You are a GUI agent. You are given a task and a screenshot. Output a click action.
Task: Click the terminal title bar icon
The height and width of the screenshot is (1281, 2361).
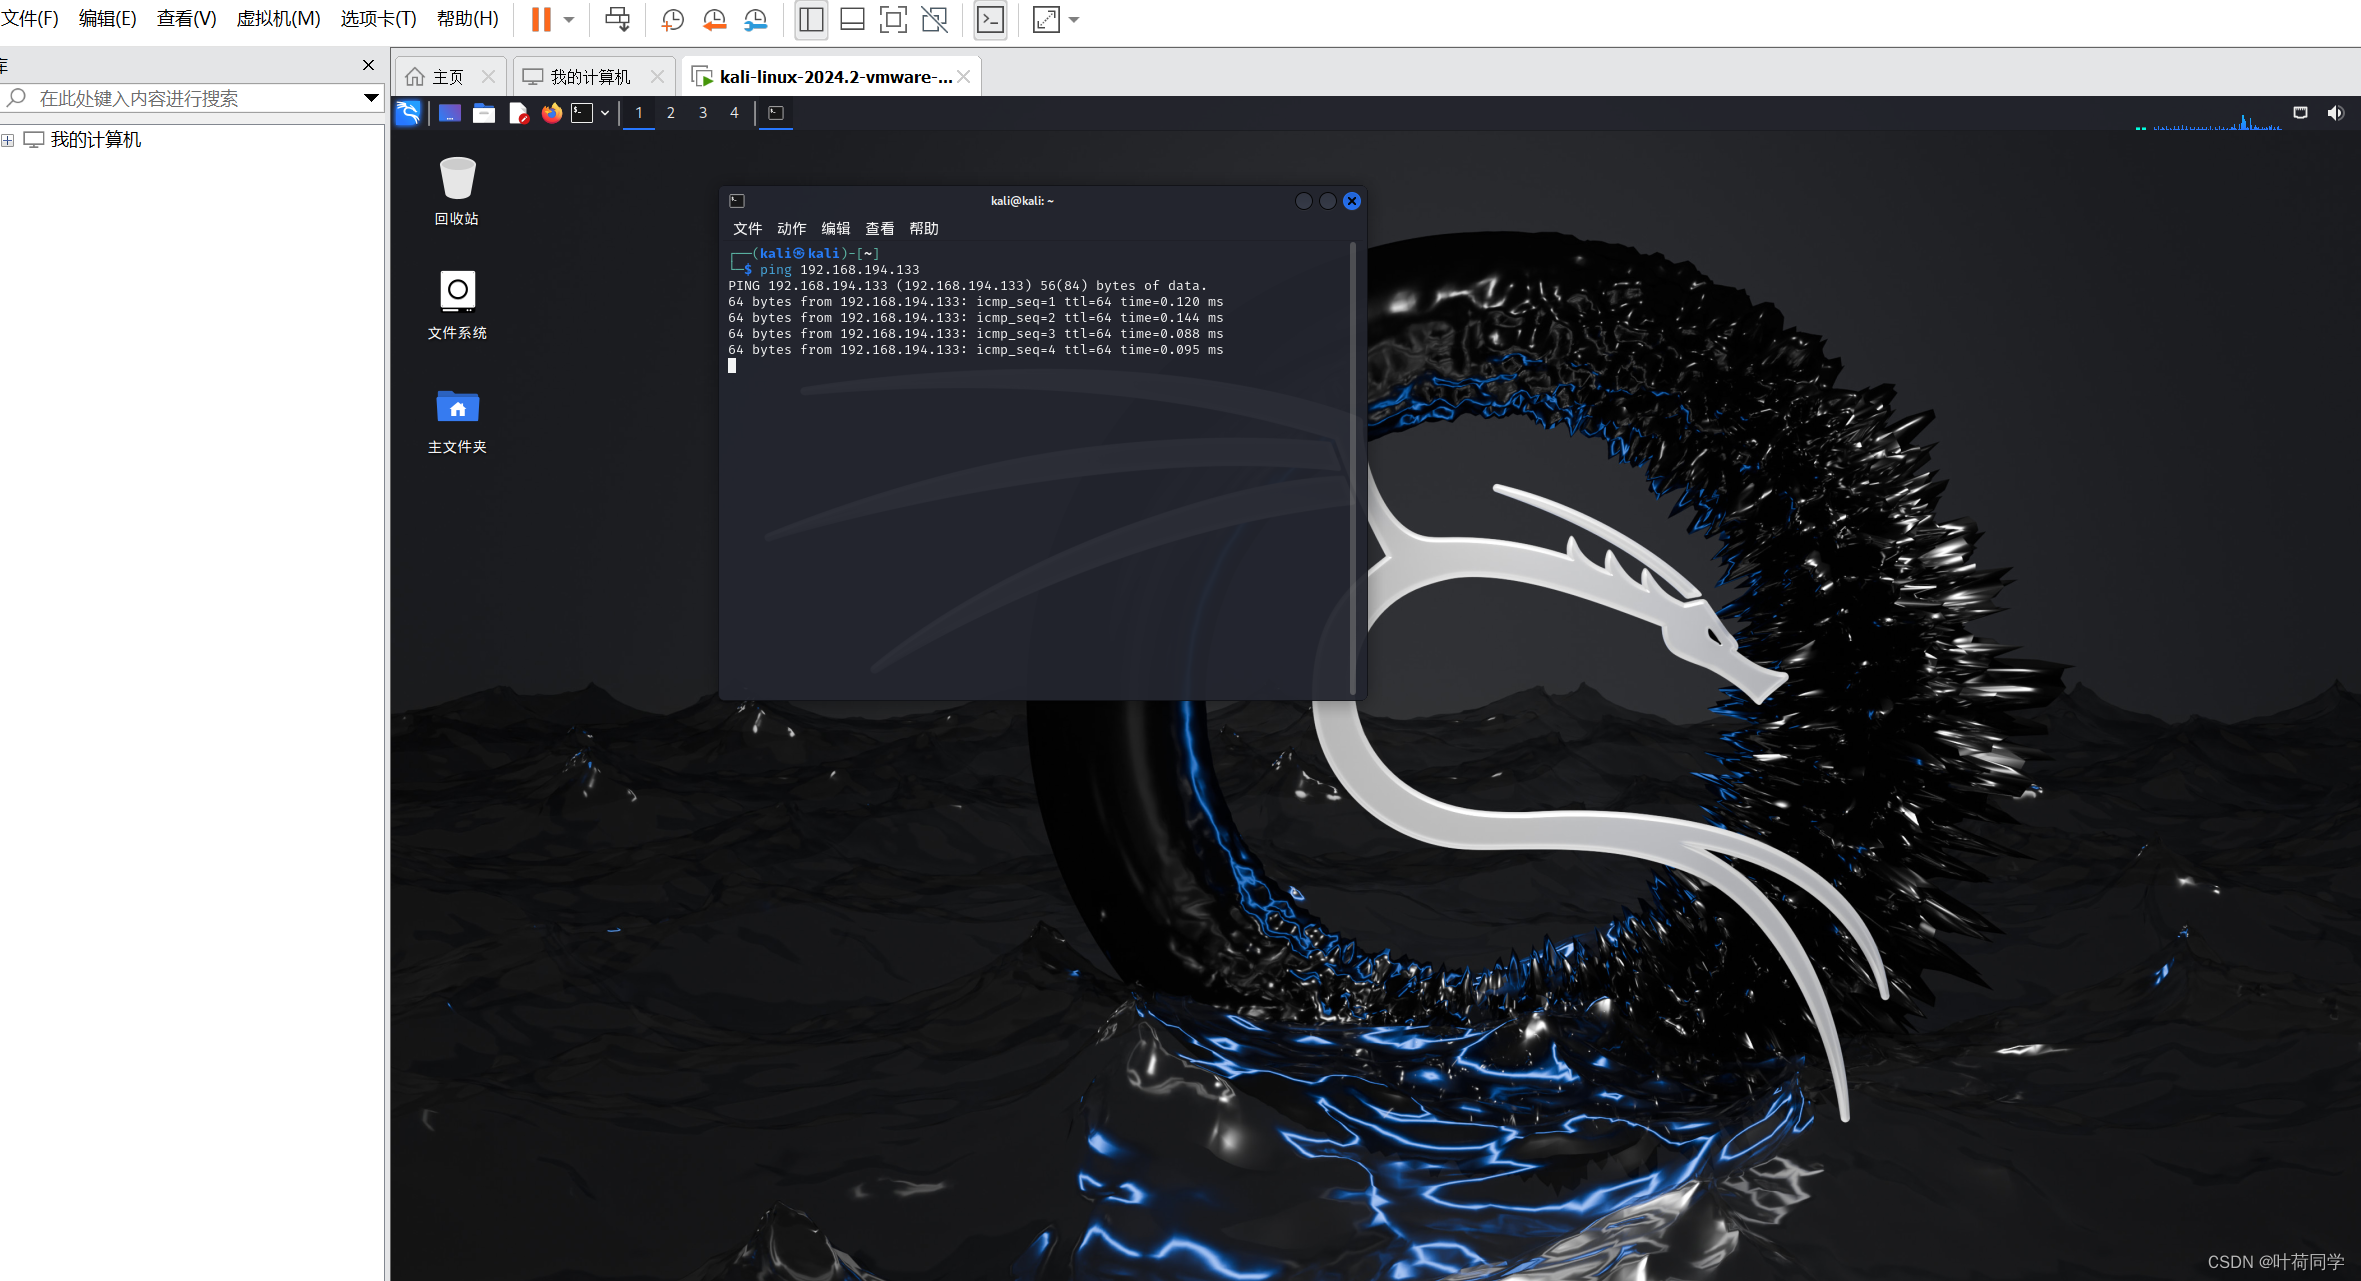coord(737,201)
